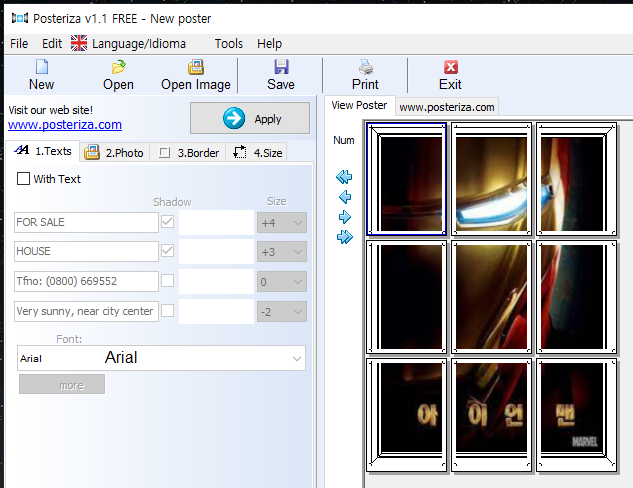Switch to the 1.Texts tab
Screen dimensions: 633x488
tap(43, 151)
